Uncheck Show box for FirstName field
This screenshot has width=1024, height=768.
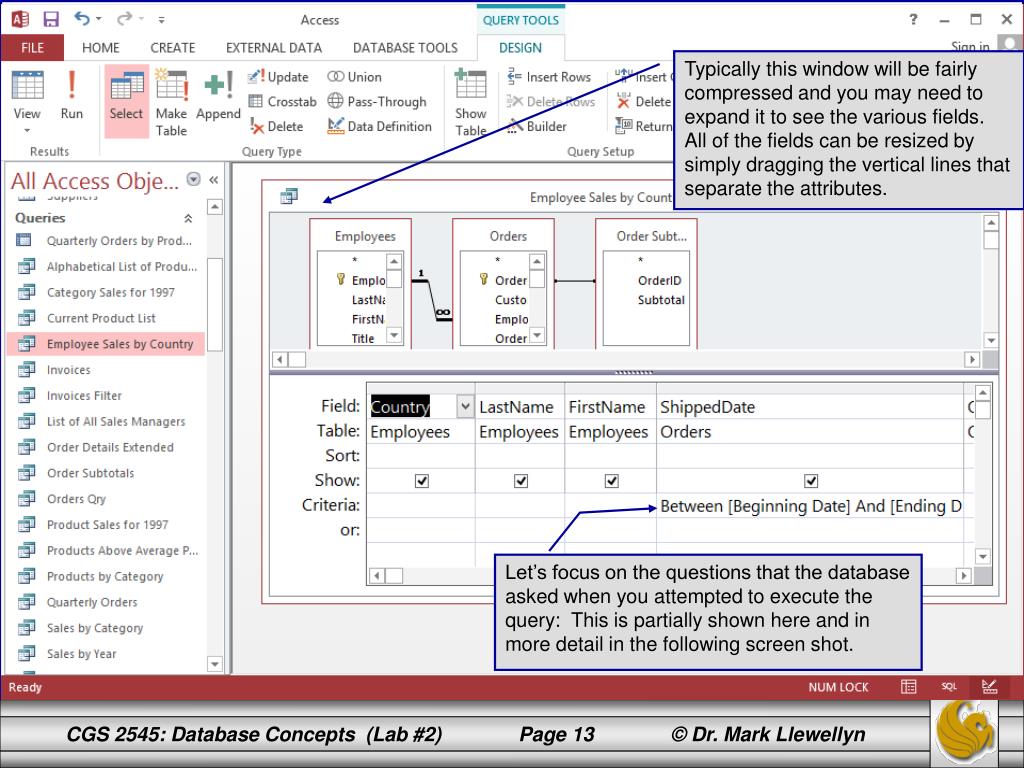pyautogui.click(x=612, y=481)
